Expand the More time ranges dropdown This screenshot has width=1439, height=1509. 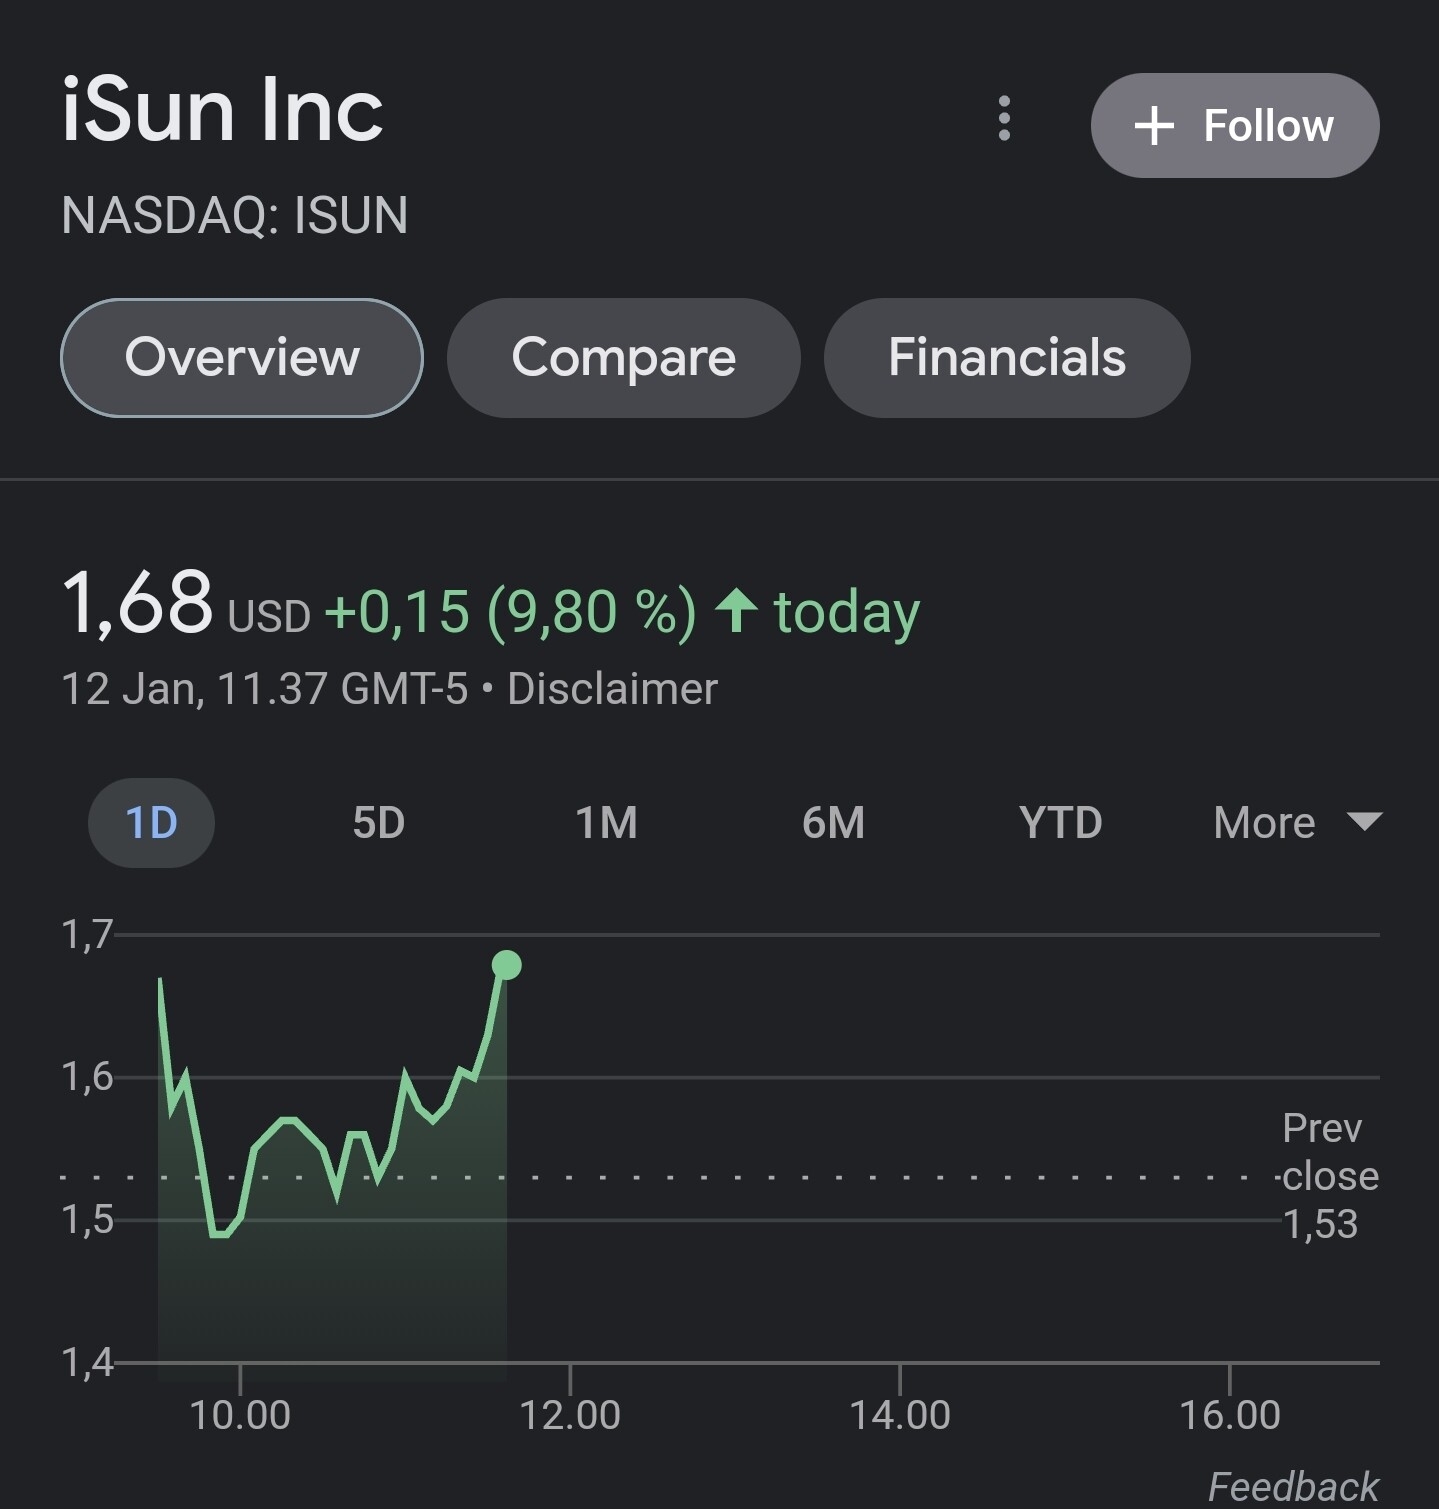coord(1265,823)
